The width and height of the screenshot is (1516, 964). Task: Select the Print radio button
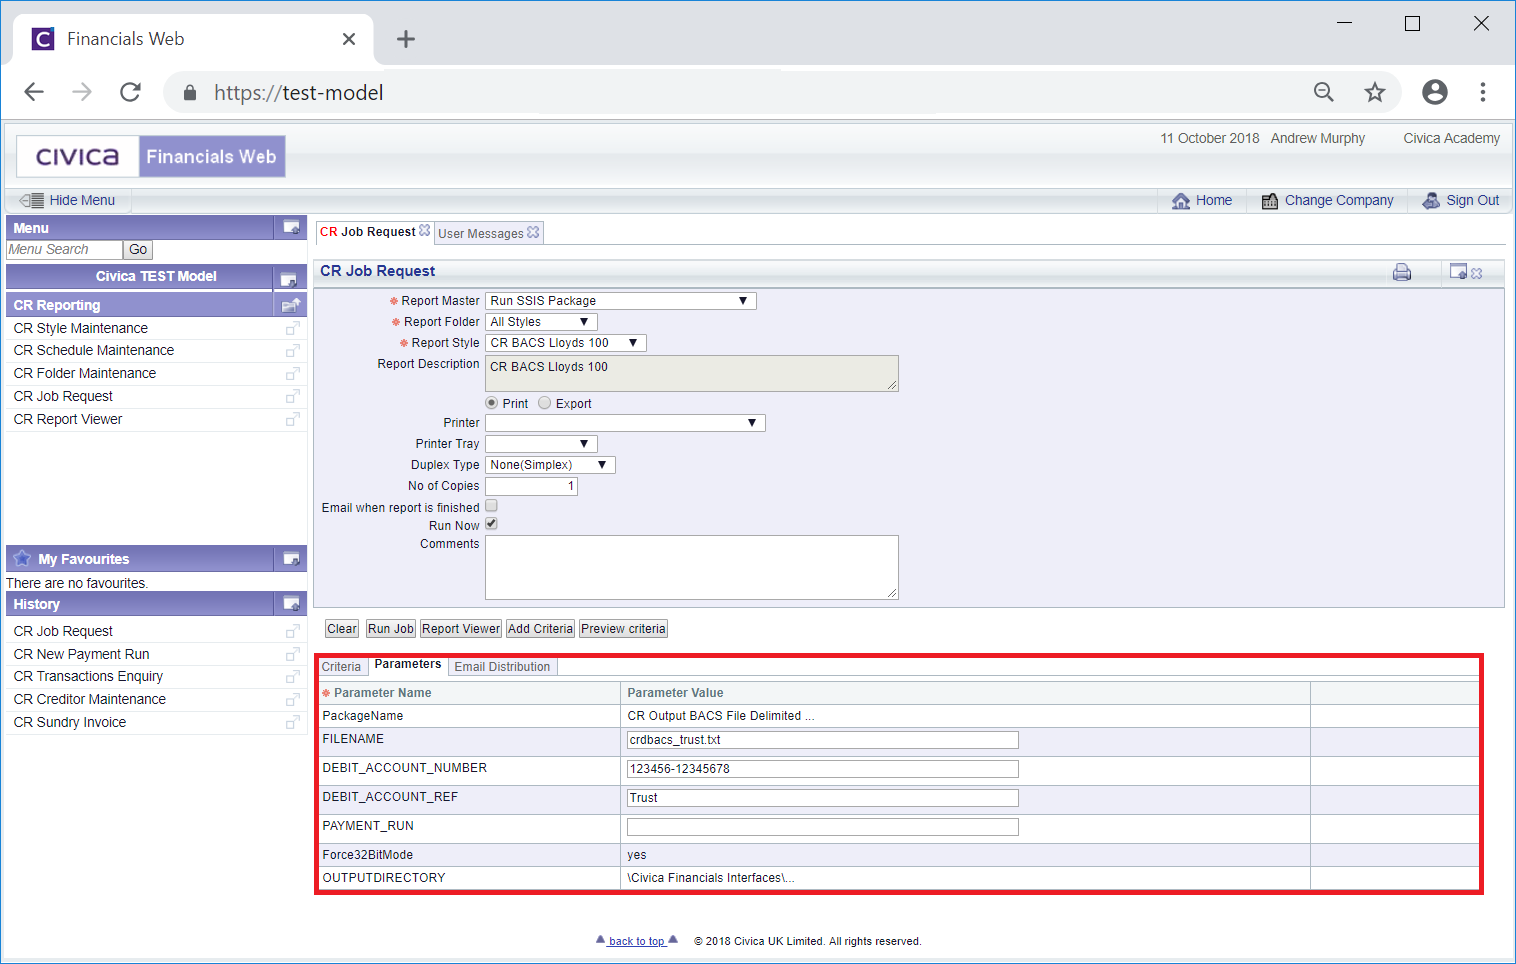tap(491, 403)
